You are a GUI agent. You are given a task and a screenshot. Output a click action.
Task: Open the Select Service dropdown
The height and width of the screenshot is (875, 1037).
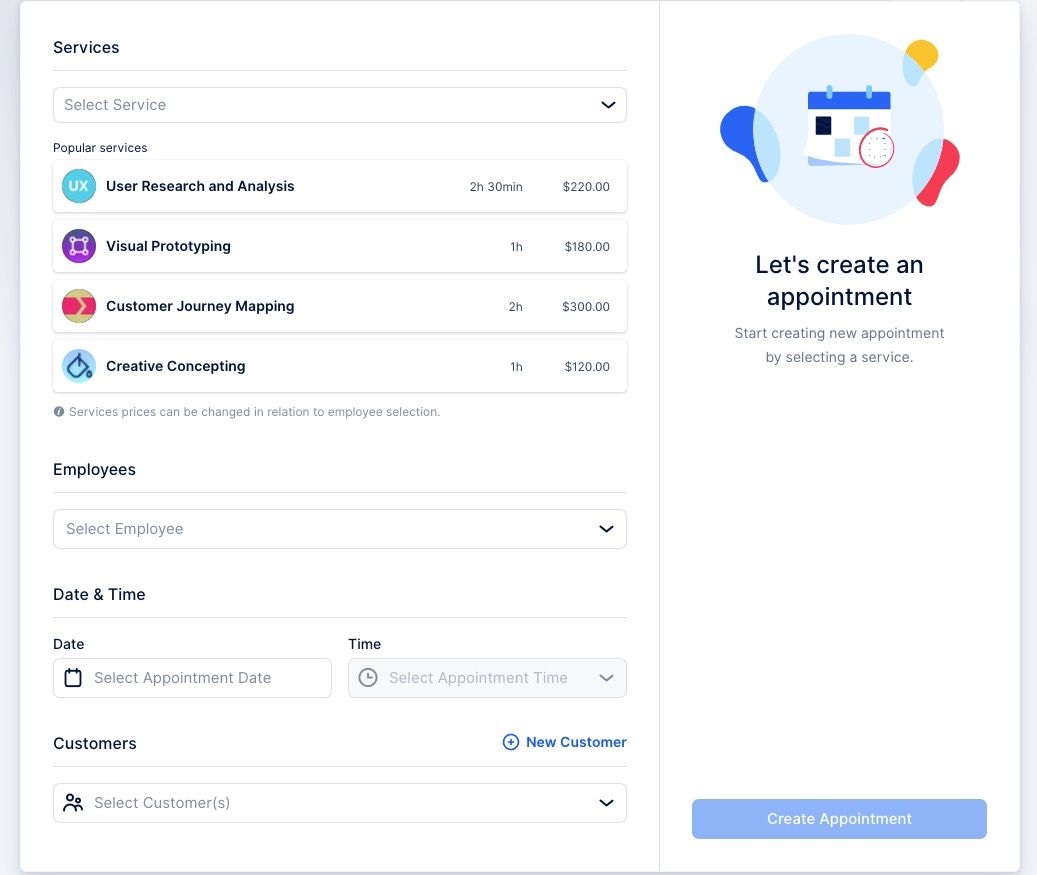pyautogui.click(x=340, y=104)
